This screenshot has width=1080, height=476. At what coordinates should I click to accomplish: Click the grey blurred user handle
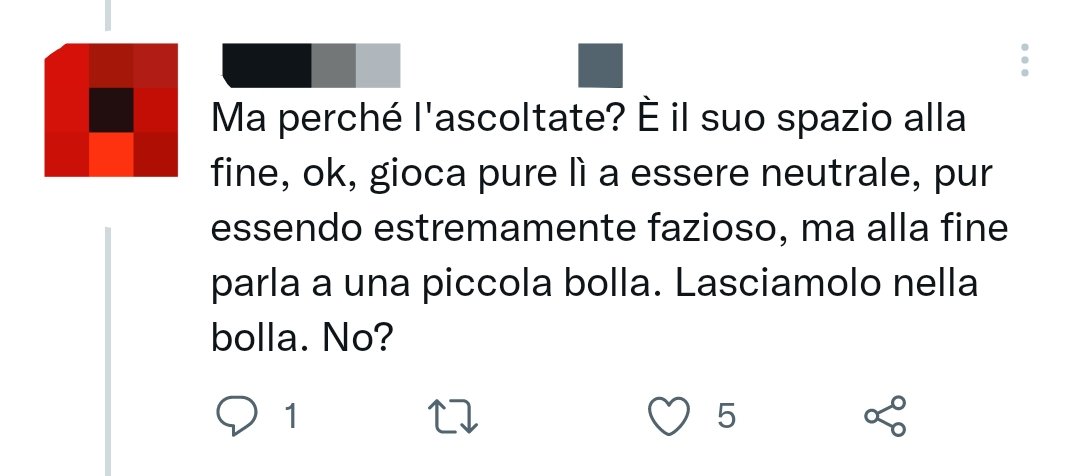(355, 65)
